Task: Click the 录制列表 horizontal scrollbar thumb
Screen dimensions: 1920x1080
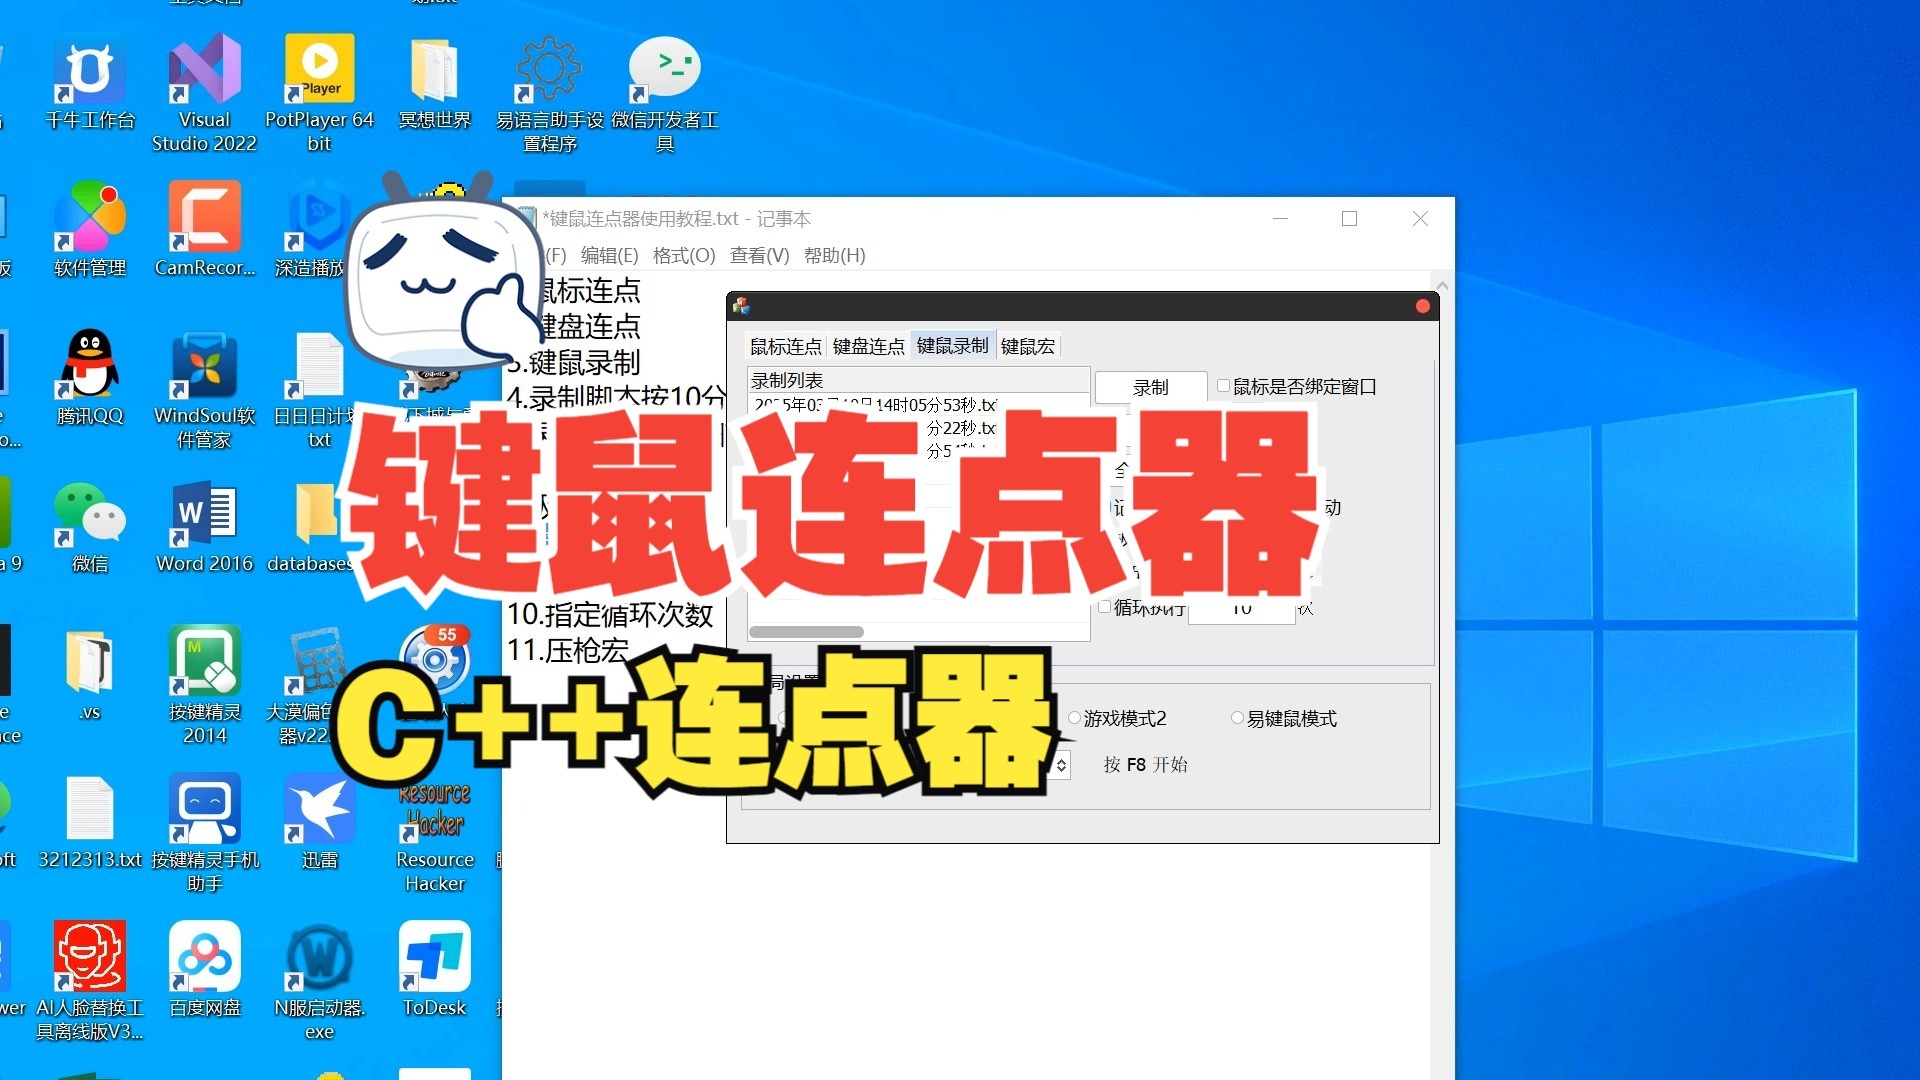Action: (806, 631)
